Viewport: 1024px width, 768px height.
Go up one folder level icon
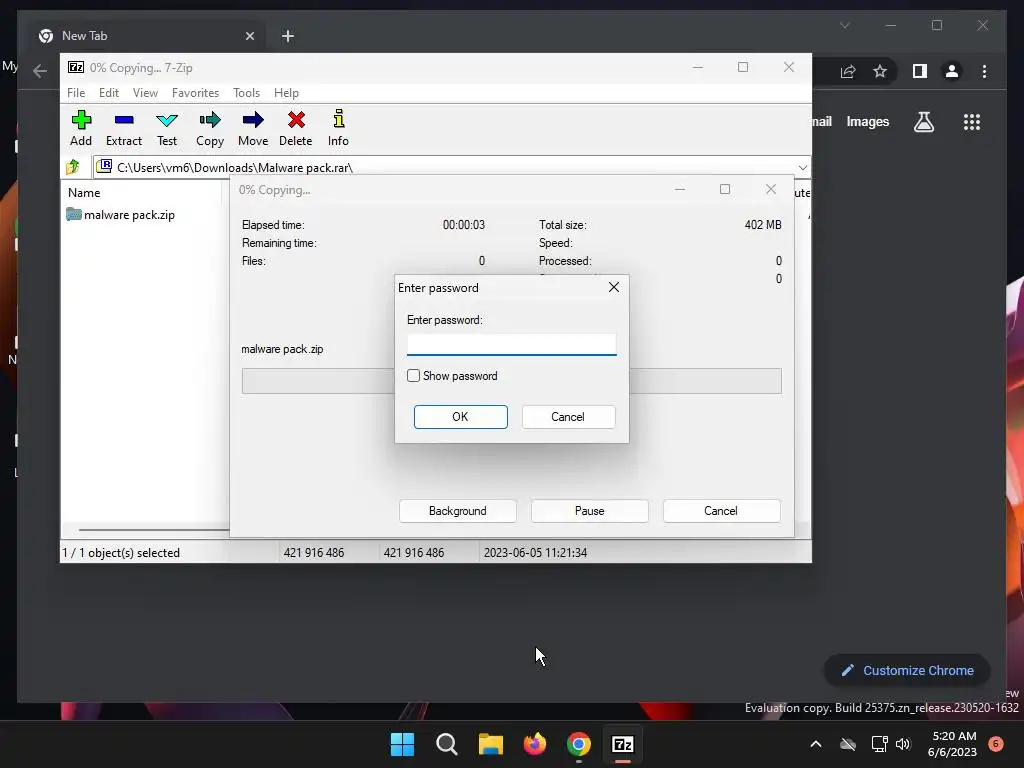(72, 167)
